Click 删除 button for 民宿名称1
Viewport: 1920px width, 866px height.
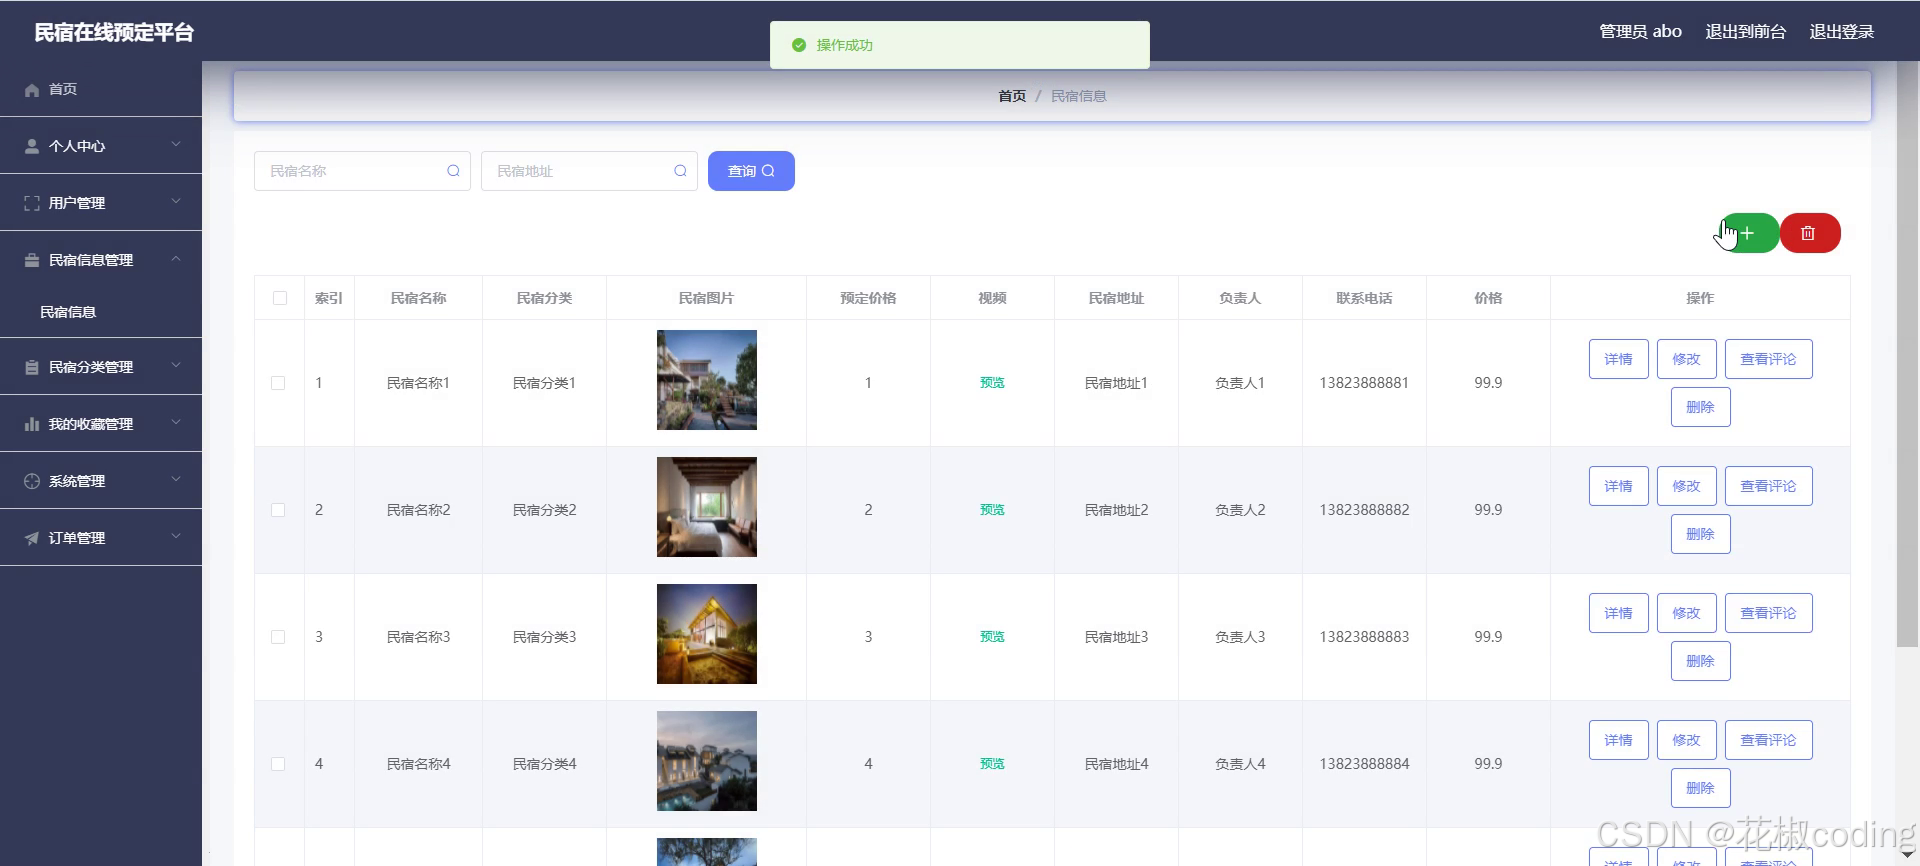click(1700, 407)
